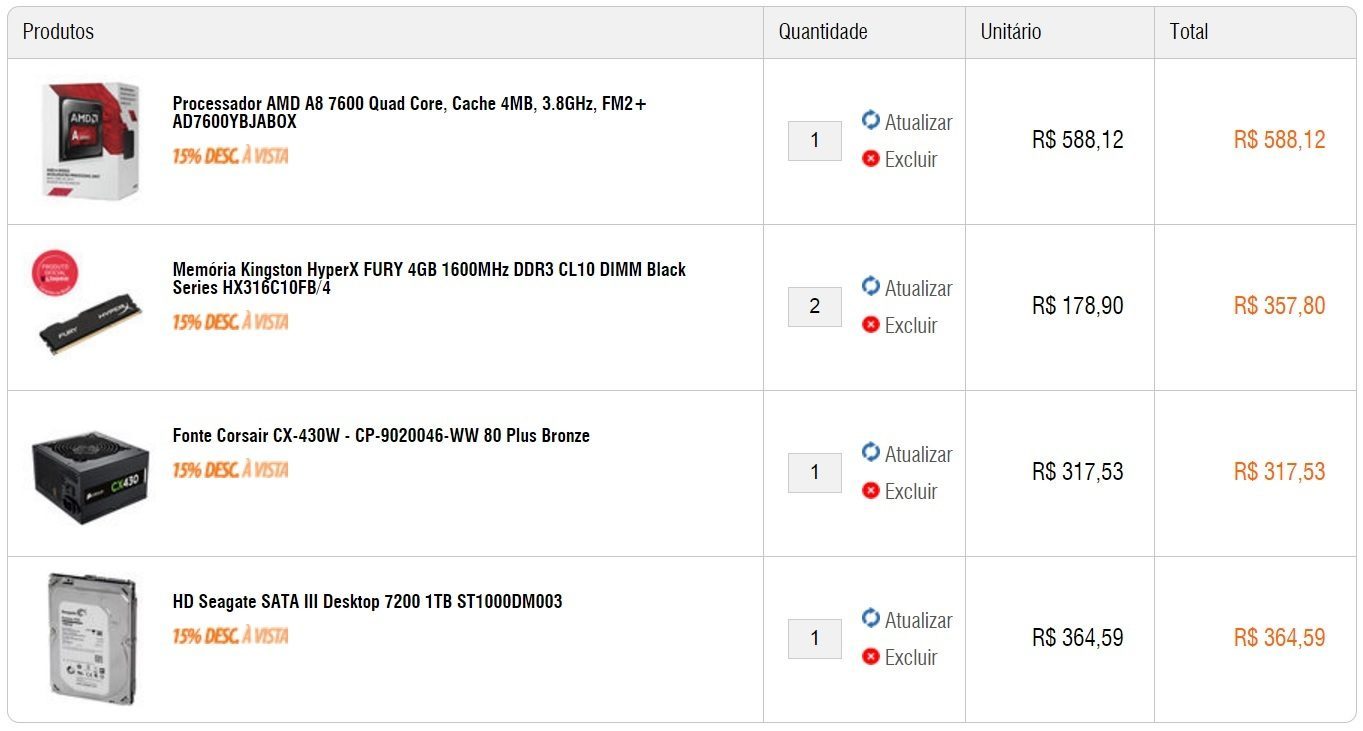Viewport: 1363px width, 731px height.
Task: Click the Excluir text link in AMD processor row
Action: coord(911,159)
